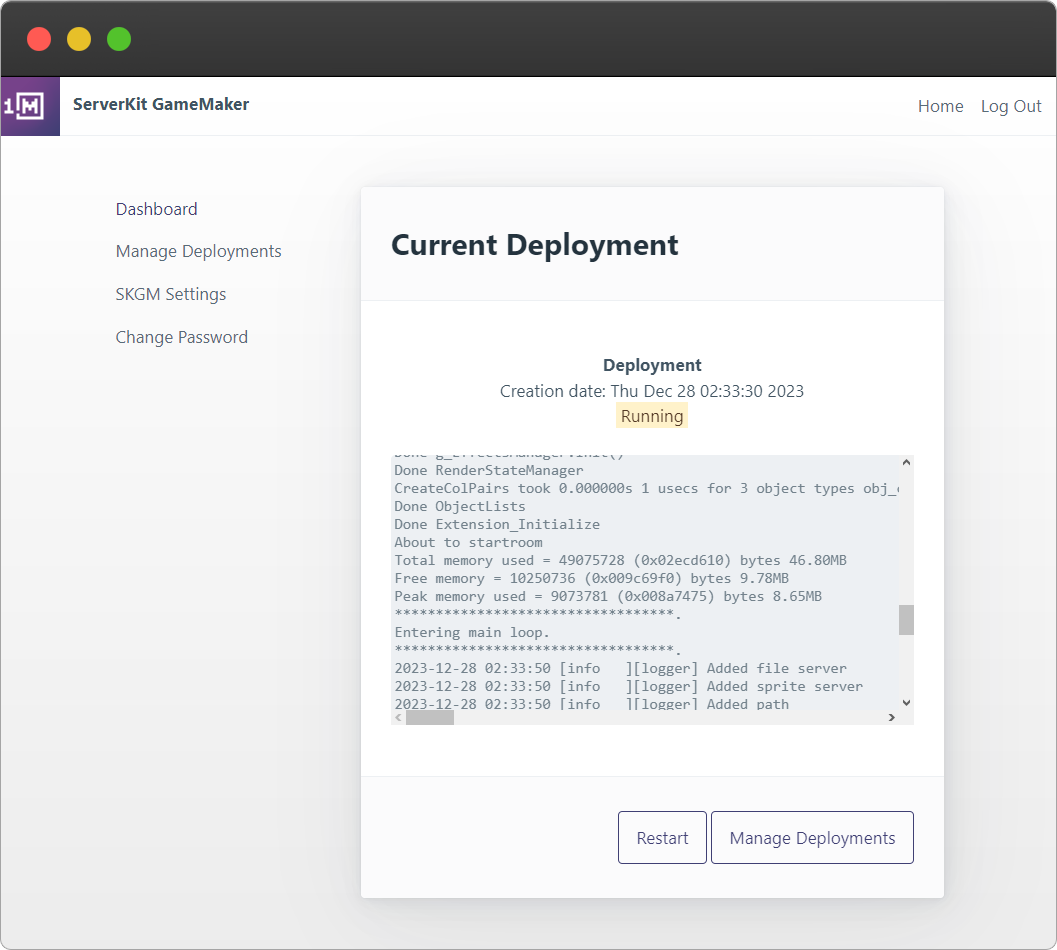
Task: Click the log's scroll left arrow
Action: 398,717
